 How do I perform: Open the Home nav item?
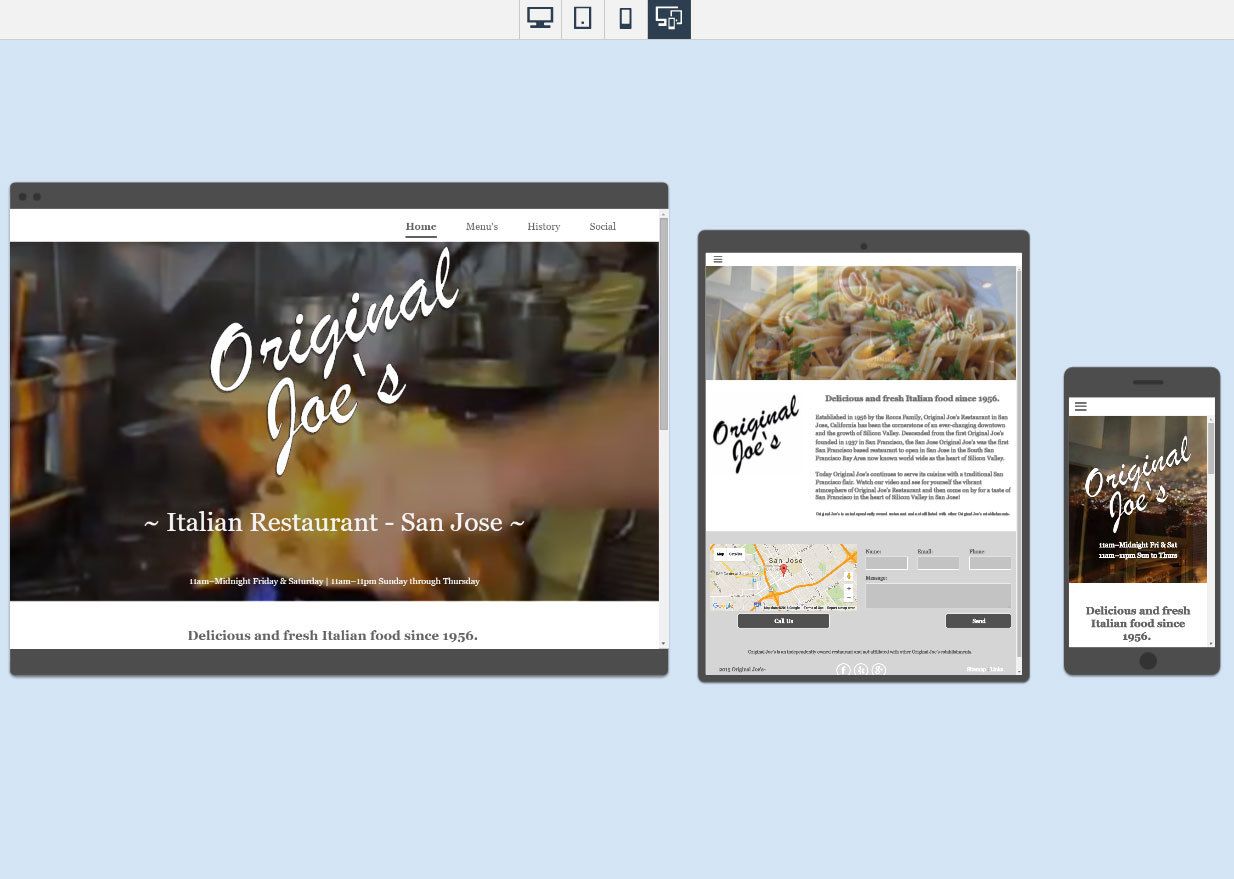(421, 227)
